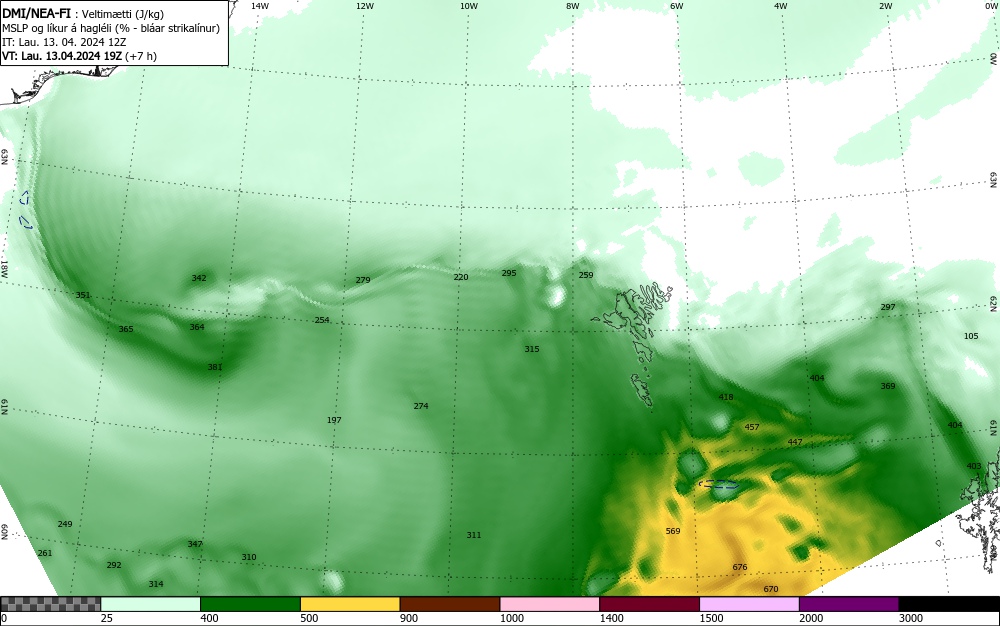
Task: Click the CAPE value 369
Action: [888, 386]
